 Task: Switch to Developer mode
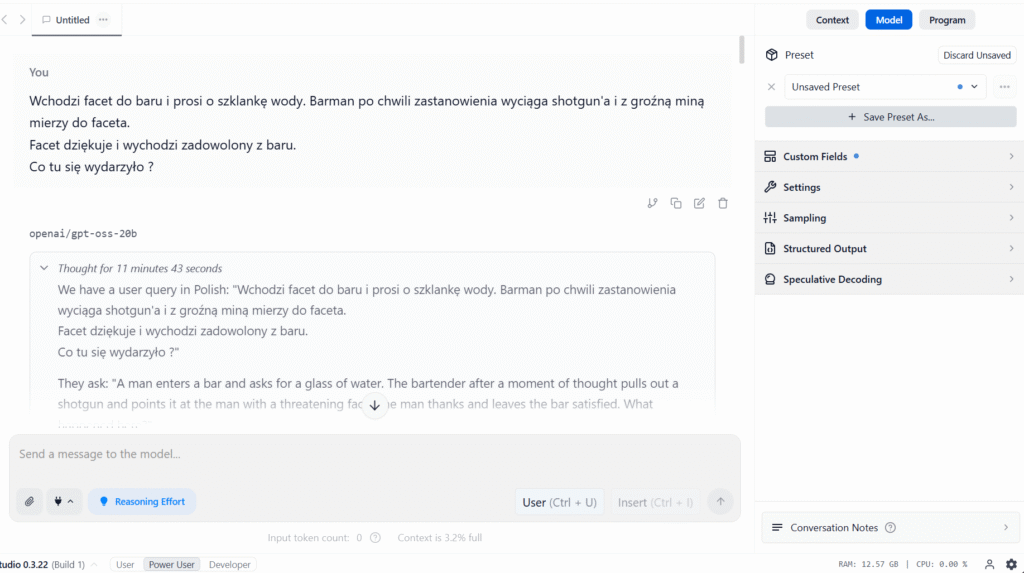(x=230, y=565)
